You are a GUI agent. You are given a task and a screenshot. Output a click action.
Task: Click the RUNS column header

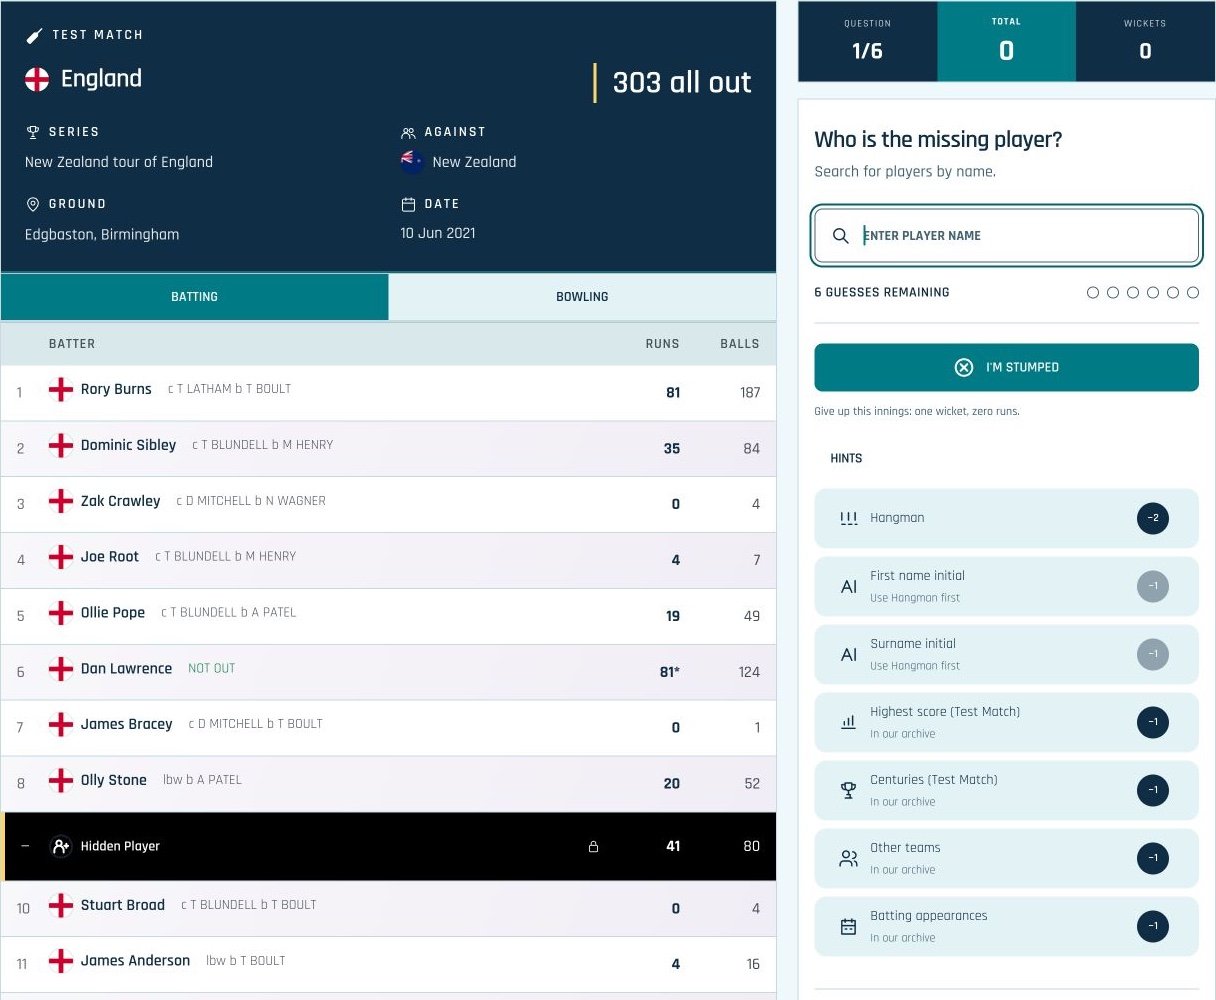coord(662,344)
